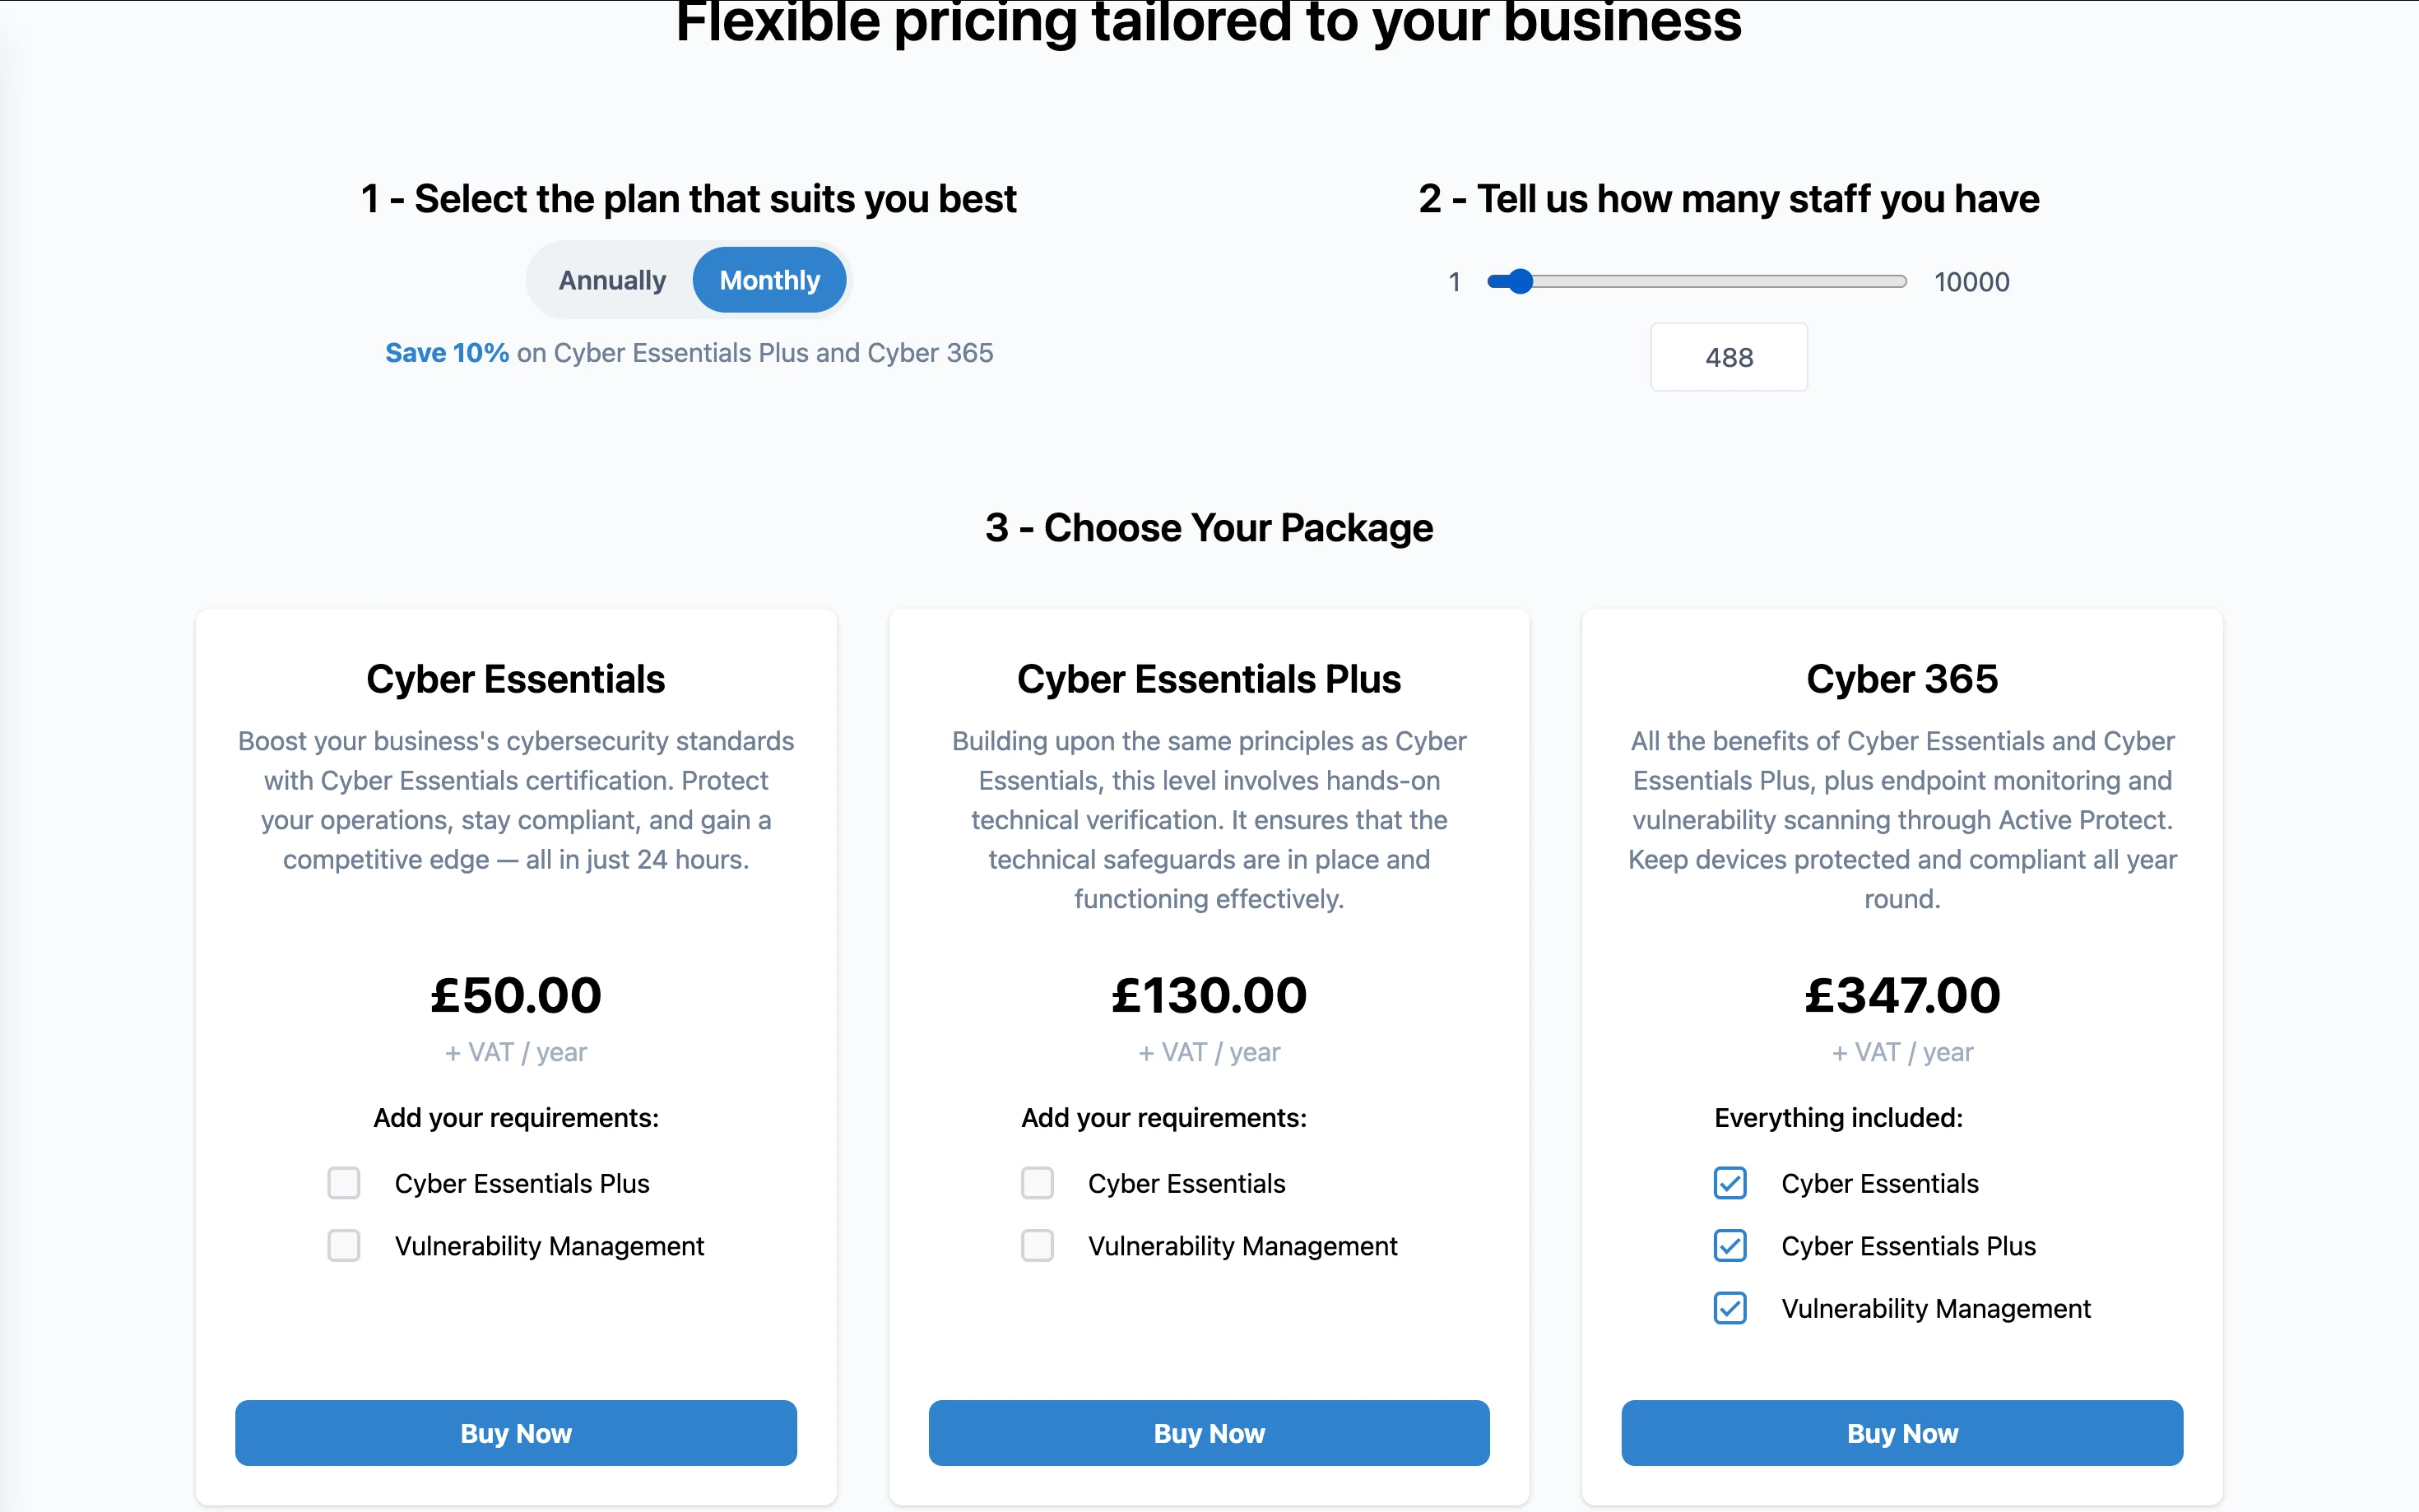This screenshot has width=2419, height=1512.
Task: Click the £130.00 price
Action: pyautogui.click(x=1209, y=995)
